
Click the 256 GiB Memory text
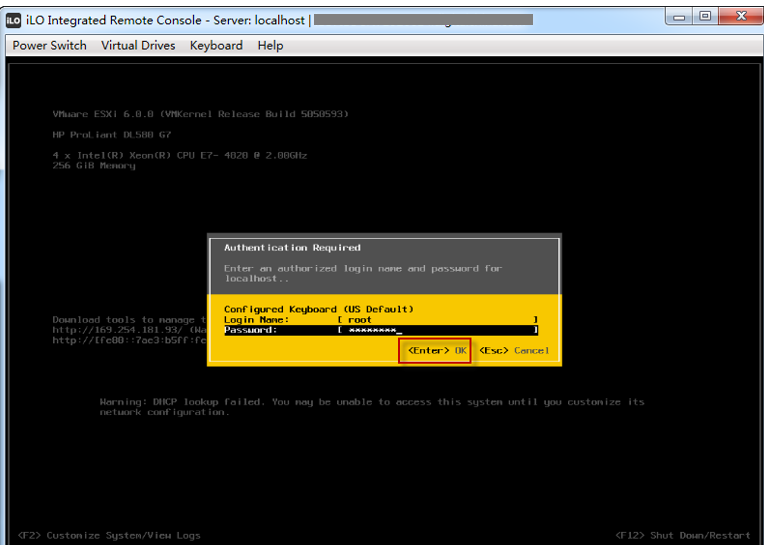[94, 166]
